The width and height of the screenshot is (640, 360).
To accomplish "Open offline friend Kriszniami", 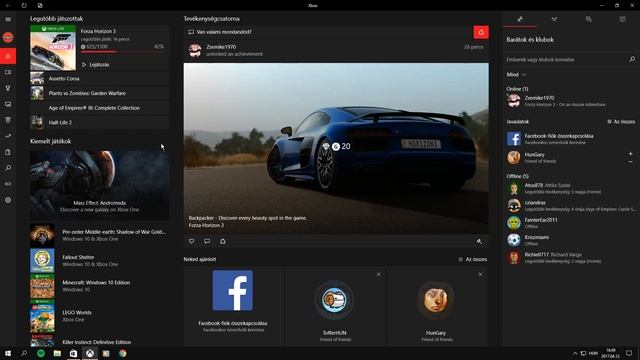I will (571, 240).
